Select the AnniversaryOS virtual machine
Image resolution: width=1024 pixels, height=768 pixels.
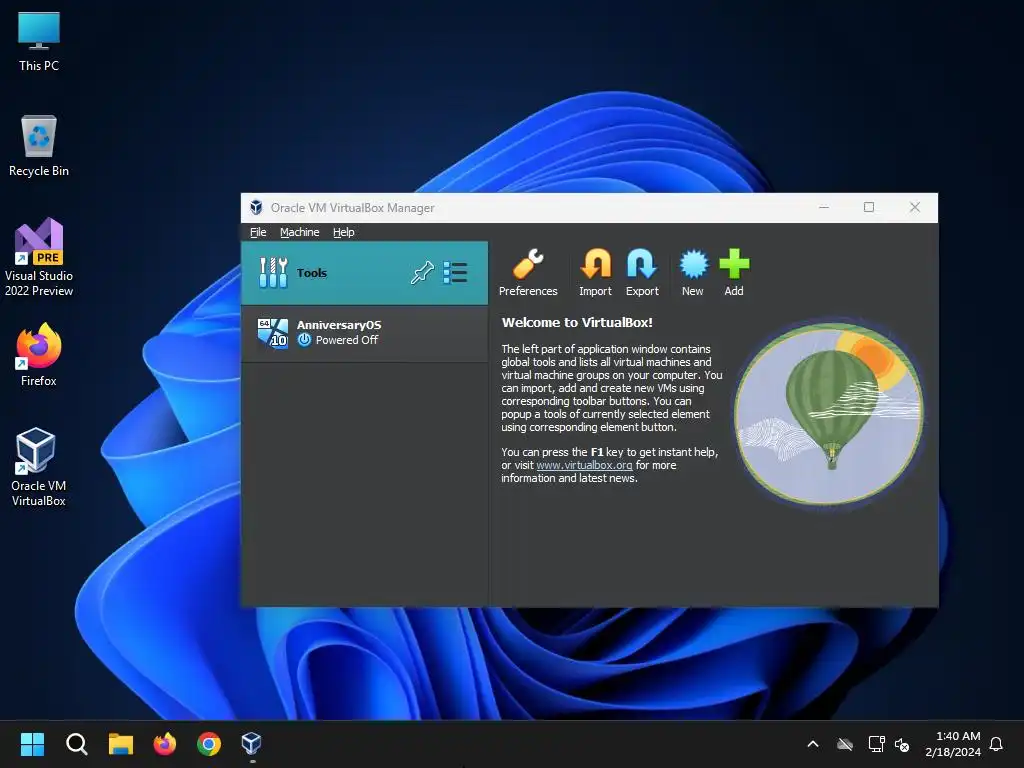[364, 333]
